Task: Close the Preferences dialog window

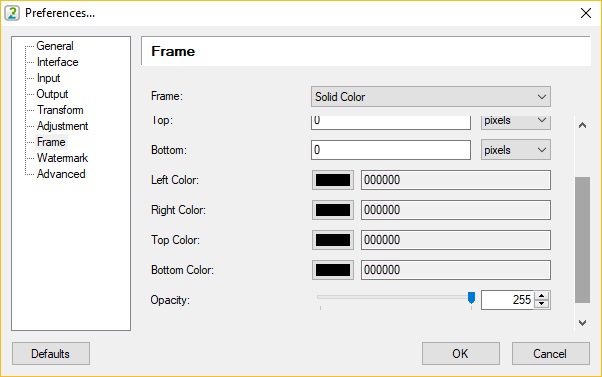Action: [586, 13]
